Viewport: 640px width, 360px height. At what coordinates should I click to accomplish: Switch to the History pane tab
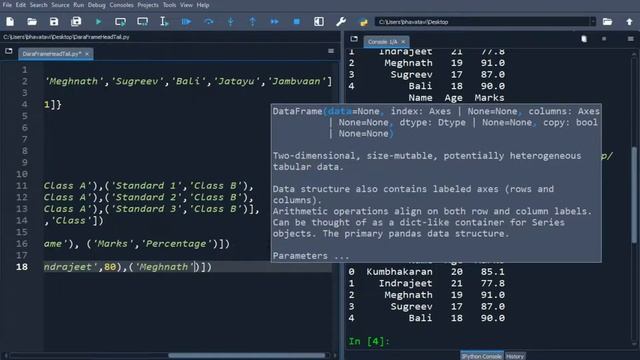click(x=515, y=356)
